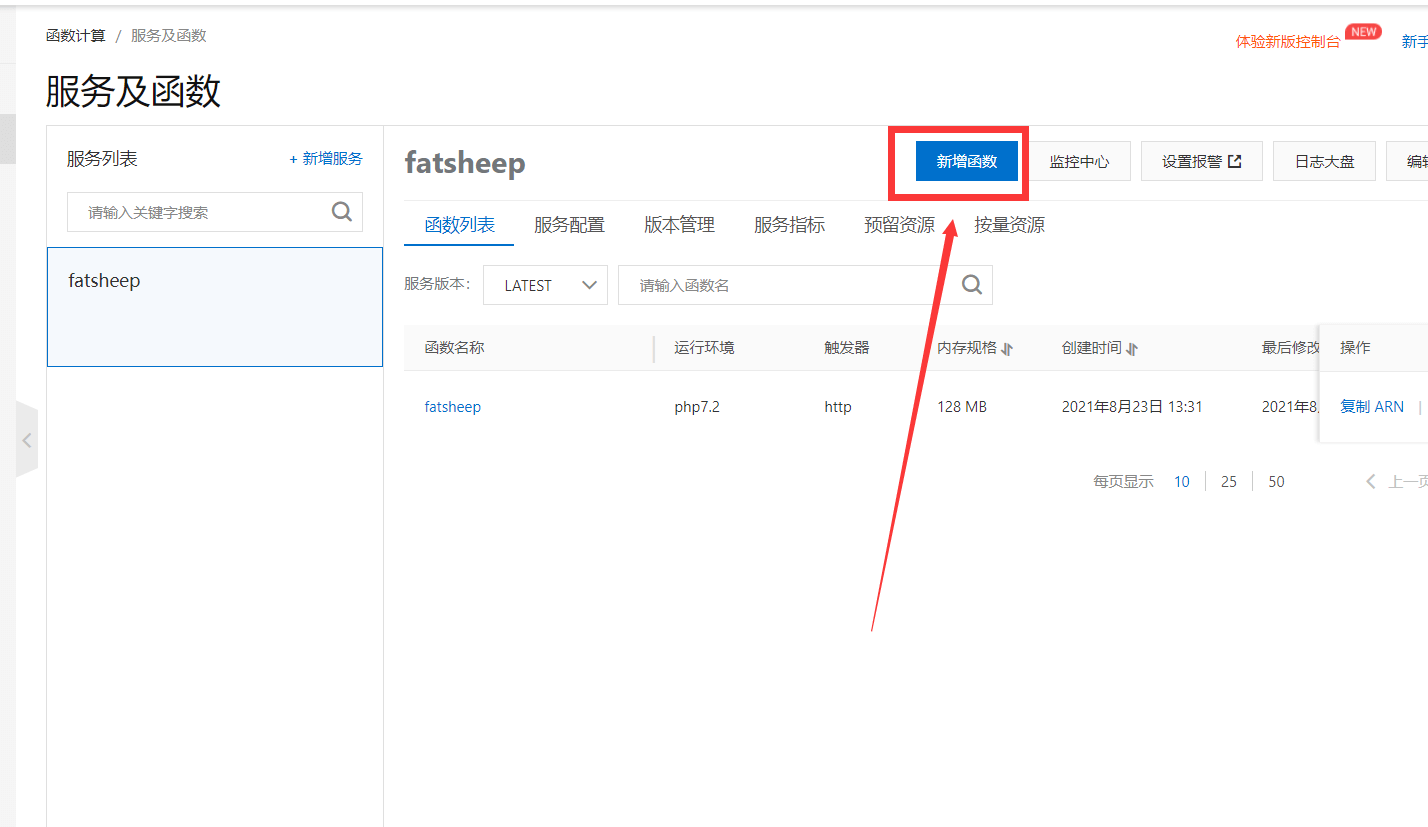Open the fatsheep function link in table
1428x827 pixels.
453,407
